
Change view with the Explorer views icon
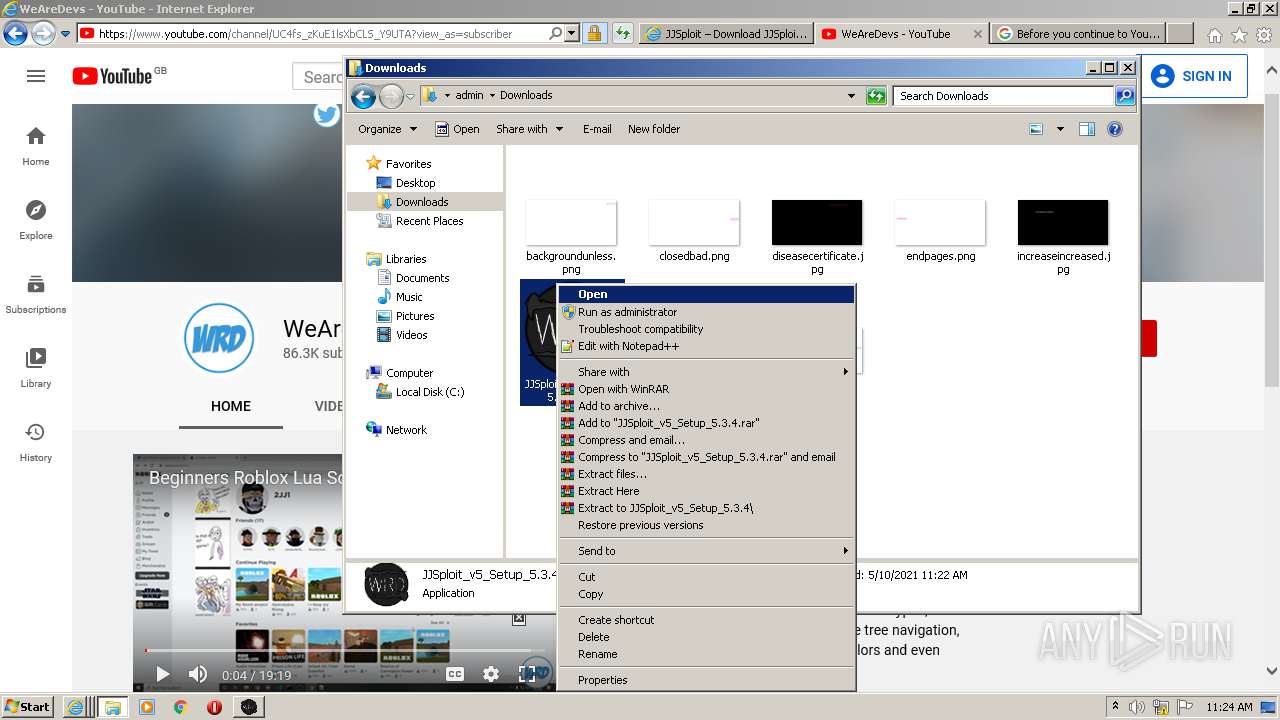click(x=1036, y=129)
